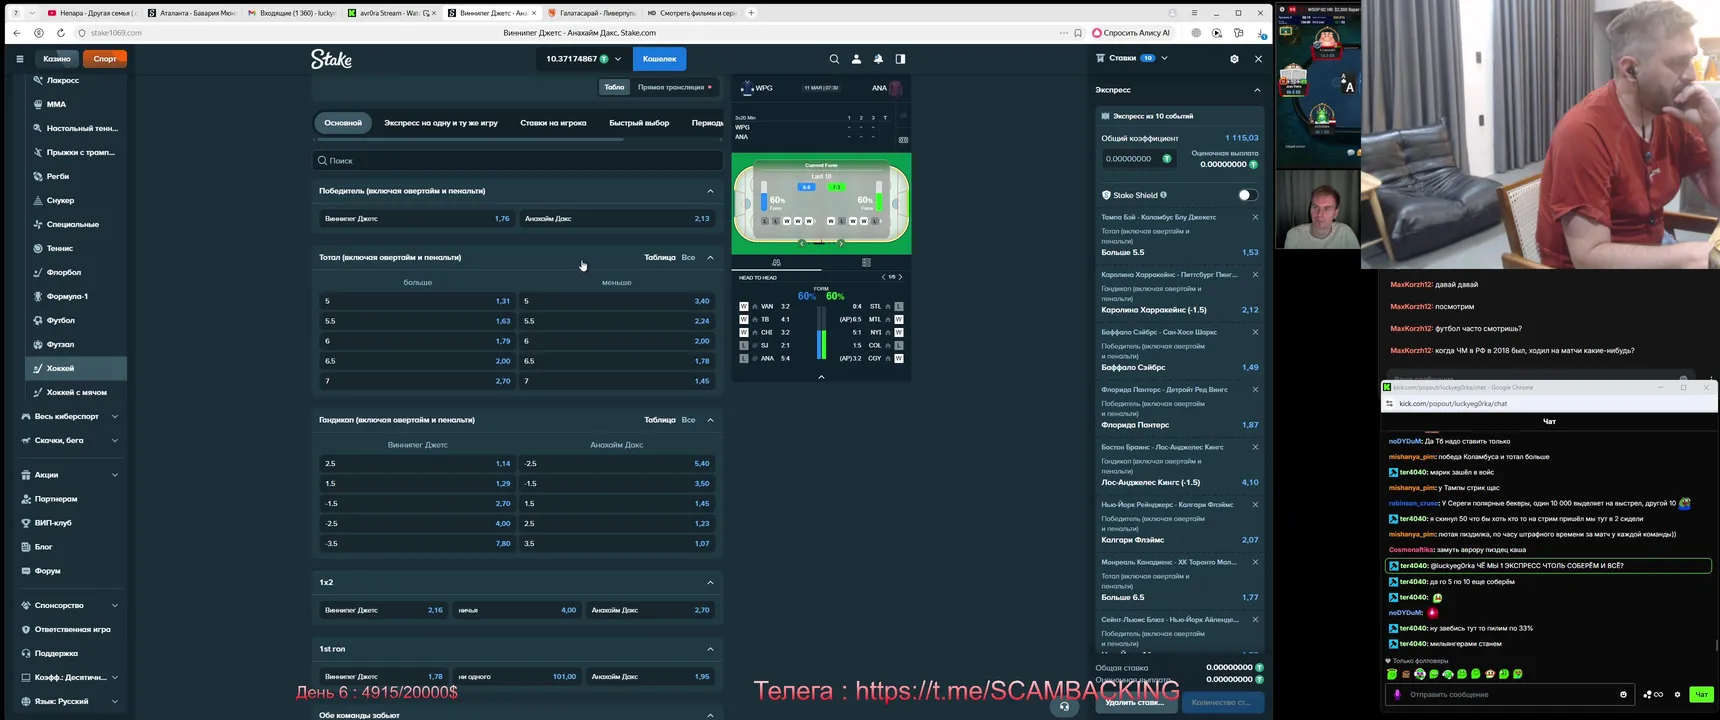Open the Кошелек wallet button
Image resolution: width=1720 pixels, height=720 pixels.
point(659,59)
